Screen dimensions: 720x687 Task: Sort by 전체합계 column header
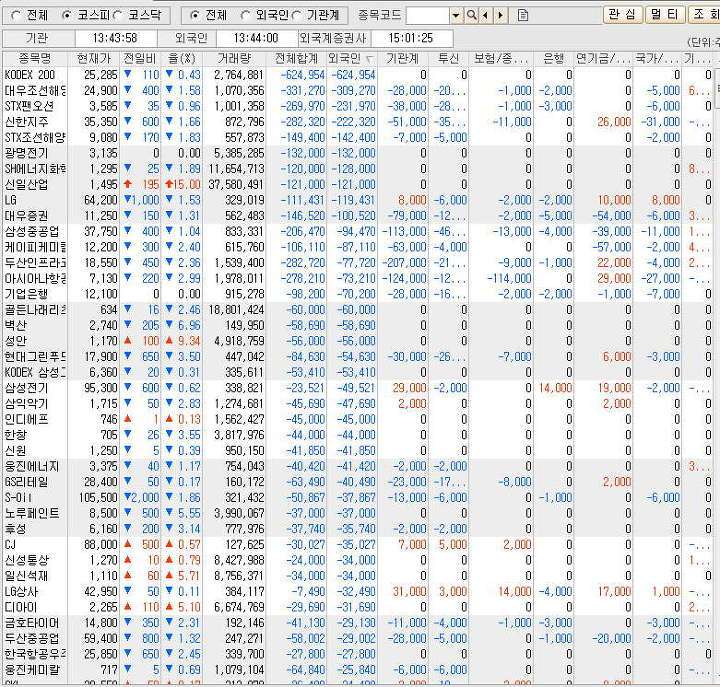[x=296, y=59]
